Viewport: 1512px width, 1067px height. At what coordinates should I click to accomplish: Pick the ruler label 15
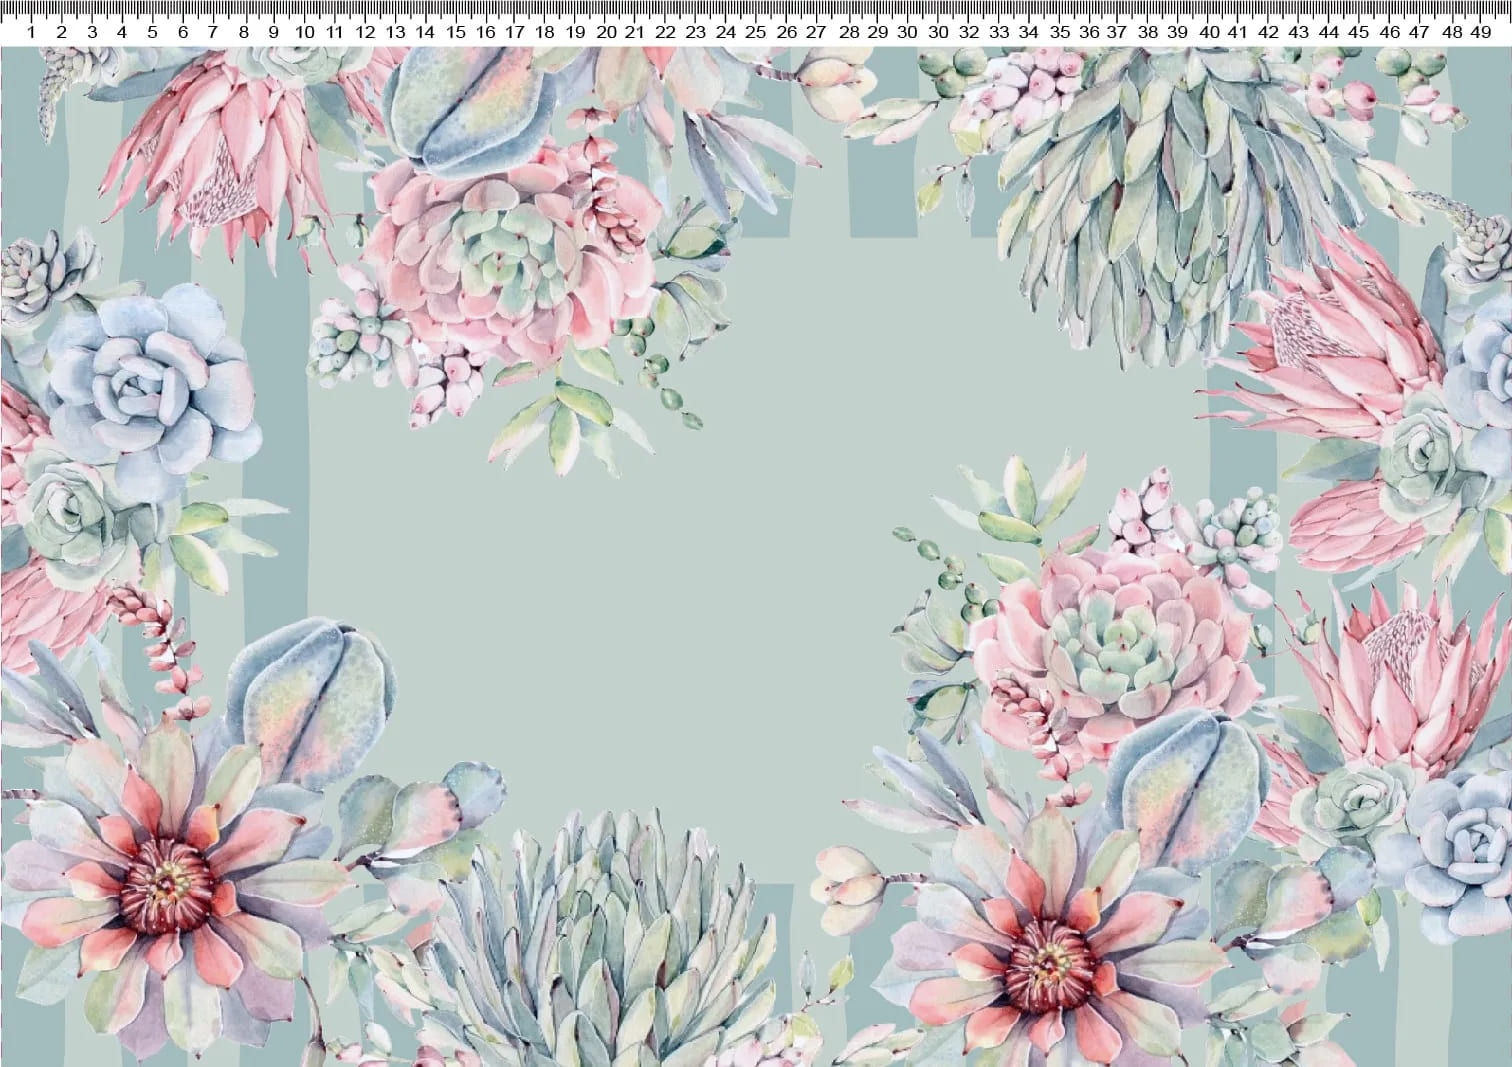pos(455,32)
